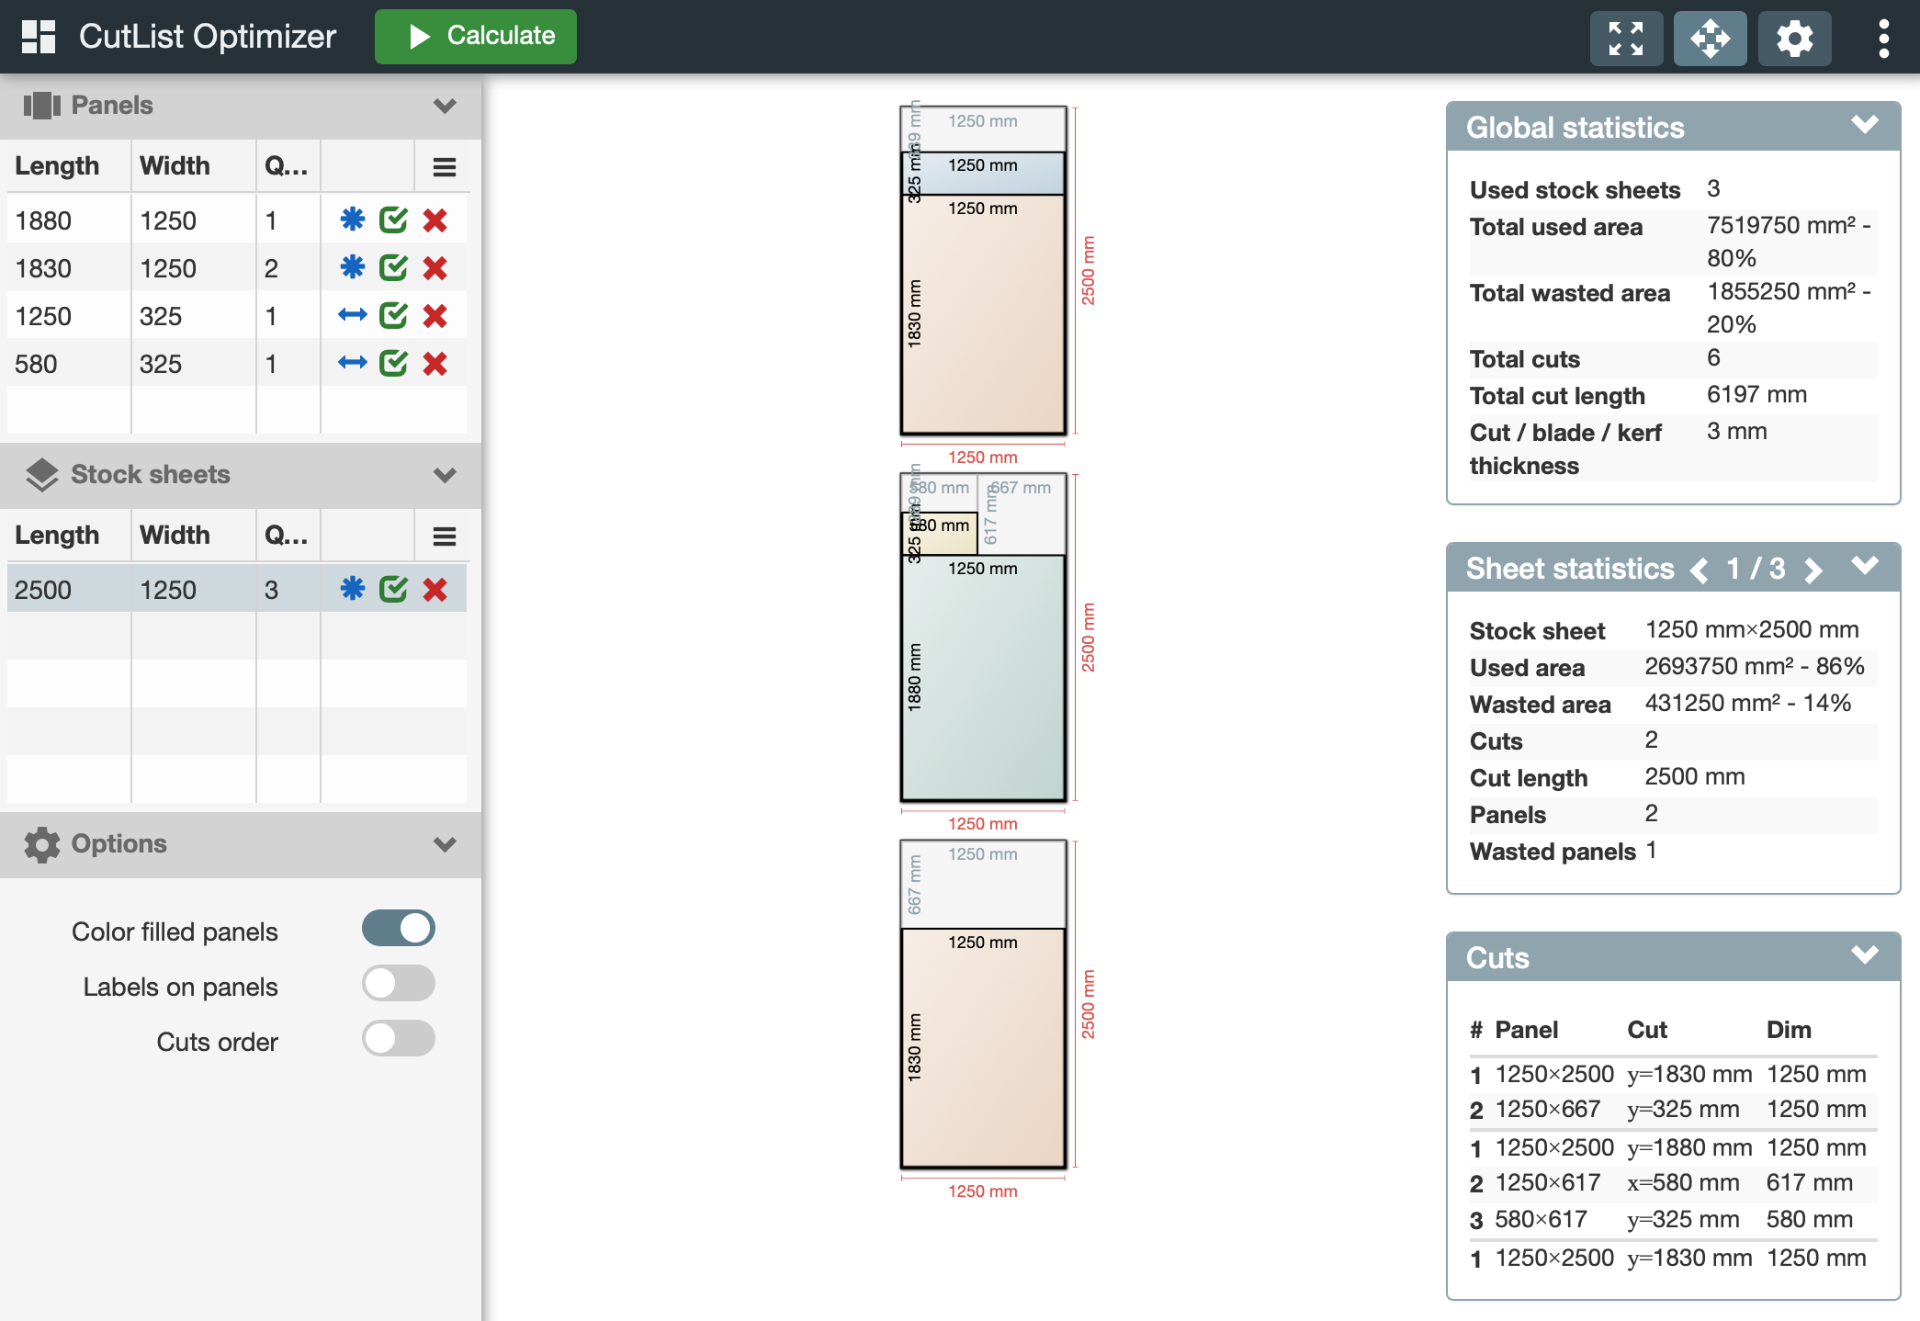Select cut row 1250×667 y=325 mm
Screen dimensions: 1920x1321
(x=1673, y=1109)
